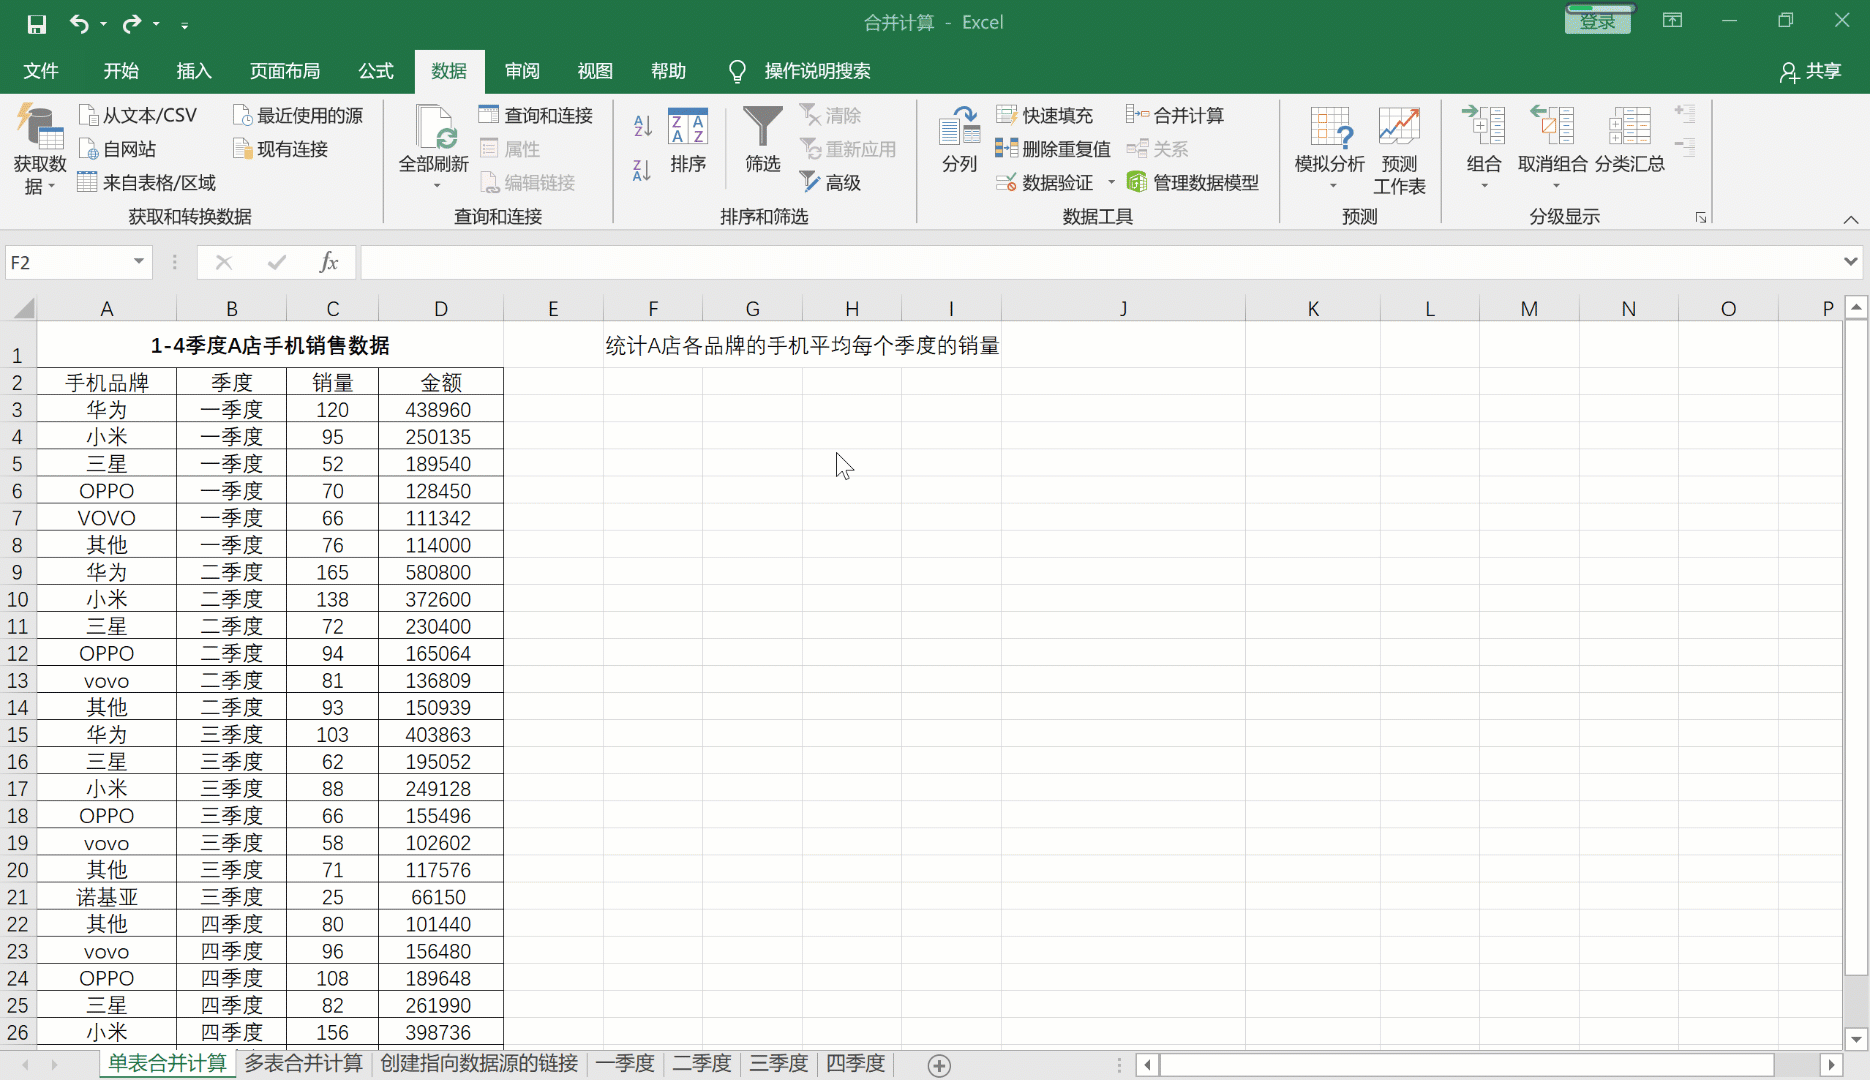The height and width of the screenshot is (1080, 1870).
Task: Open Data Validation (数据验证) tool
Action: [x=1044, y=183]
